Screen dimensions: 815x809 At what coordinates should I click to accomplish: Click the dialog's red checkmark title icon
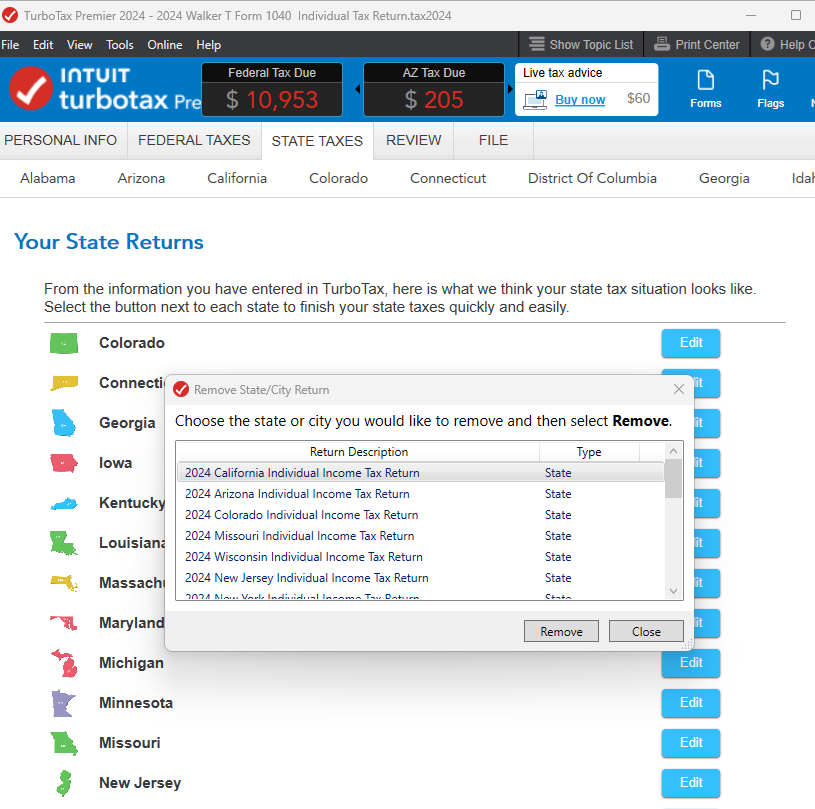tap(181, 389)
